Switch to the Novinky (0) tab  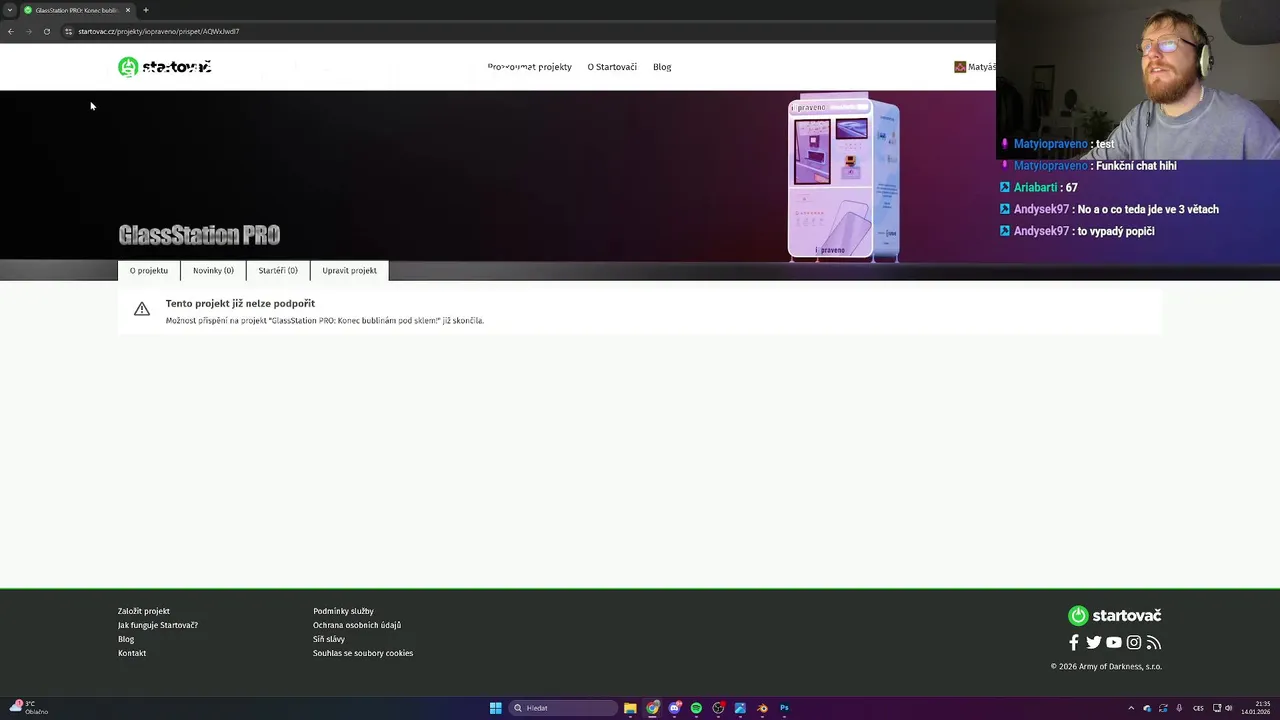[x=213, y=270]
